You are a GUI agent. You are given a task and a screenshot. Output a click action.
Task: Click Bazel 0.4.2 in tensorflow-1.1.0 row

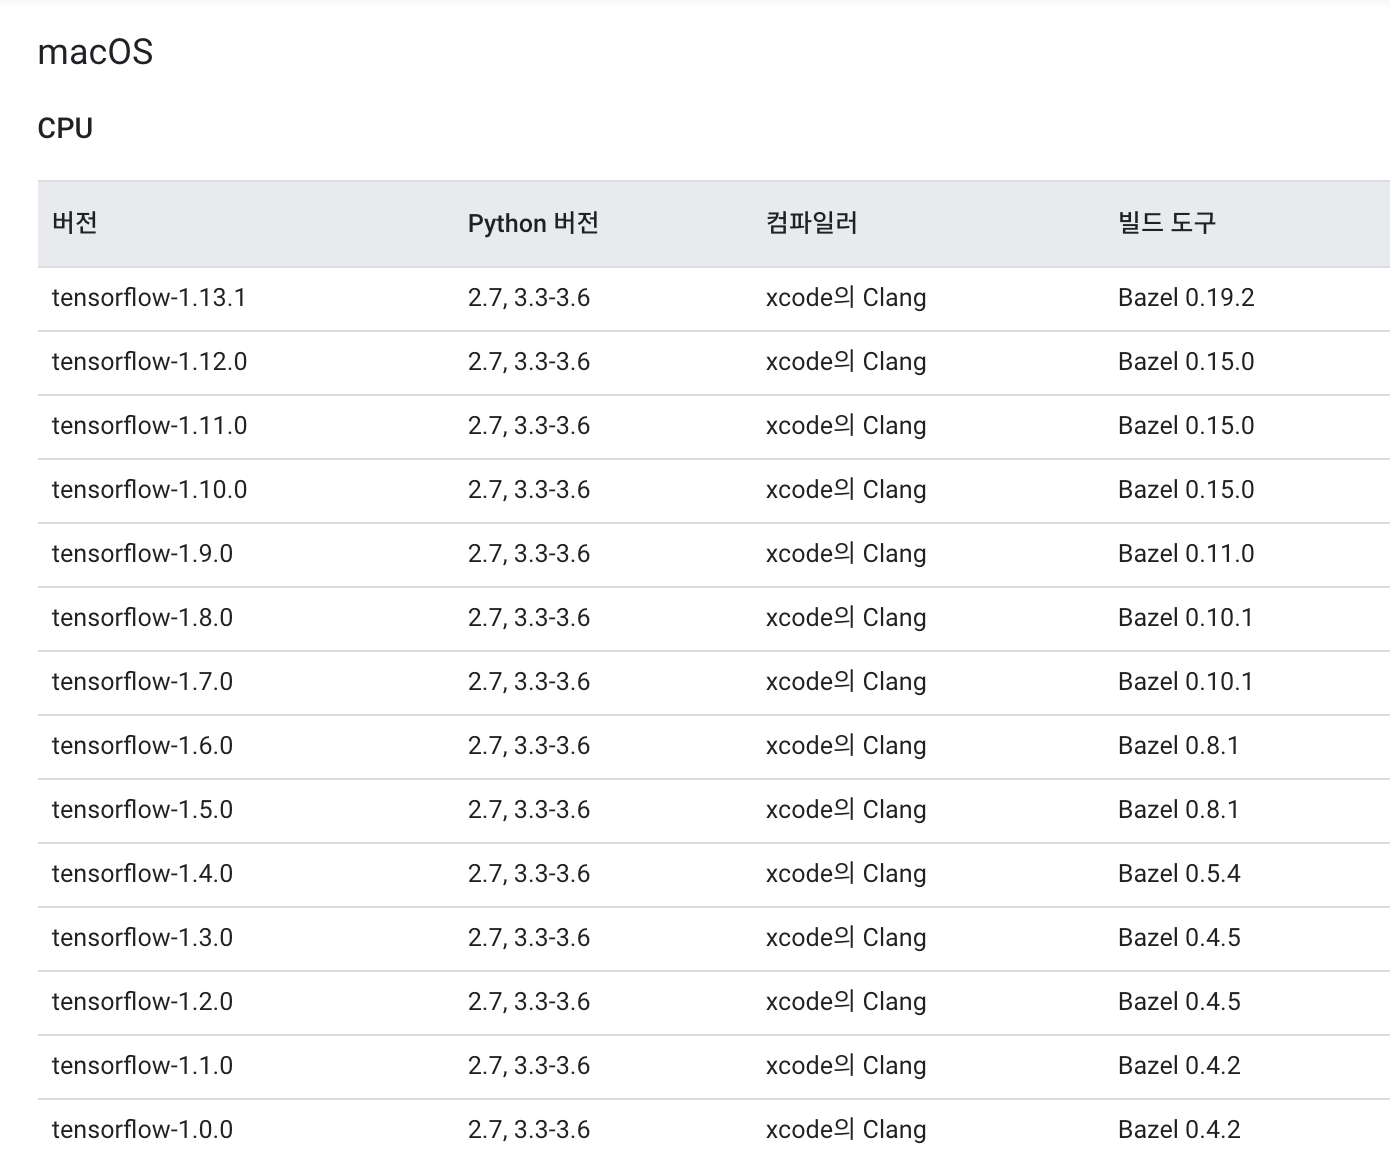pos(1179,1066)
